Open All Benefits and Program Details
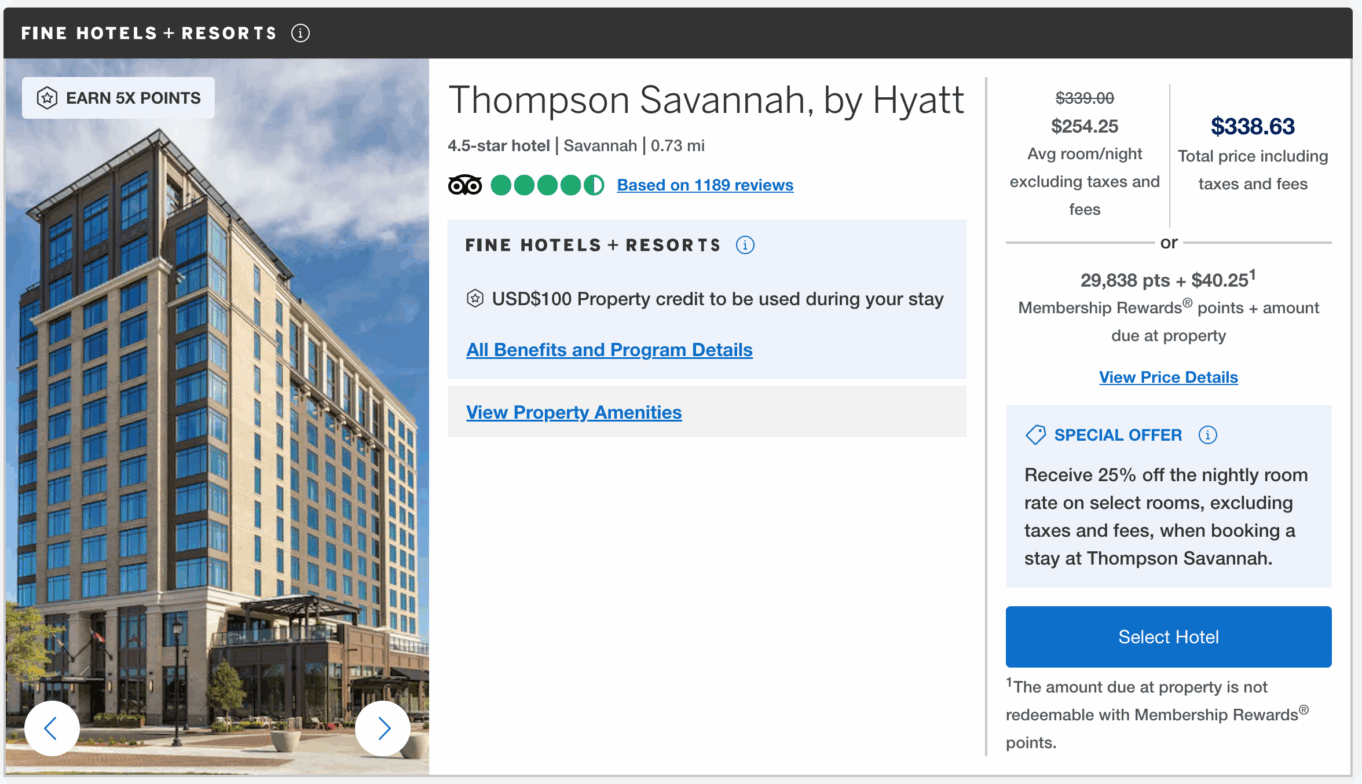 [609, 350]
